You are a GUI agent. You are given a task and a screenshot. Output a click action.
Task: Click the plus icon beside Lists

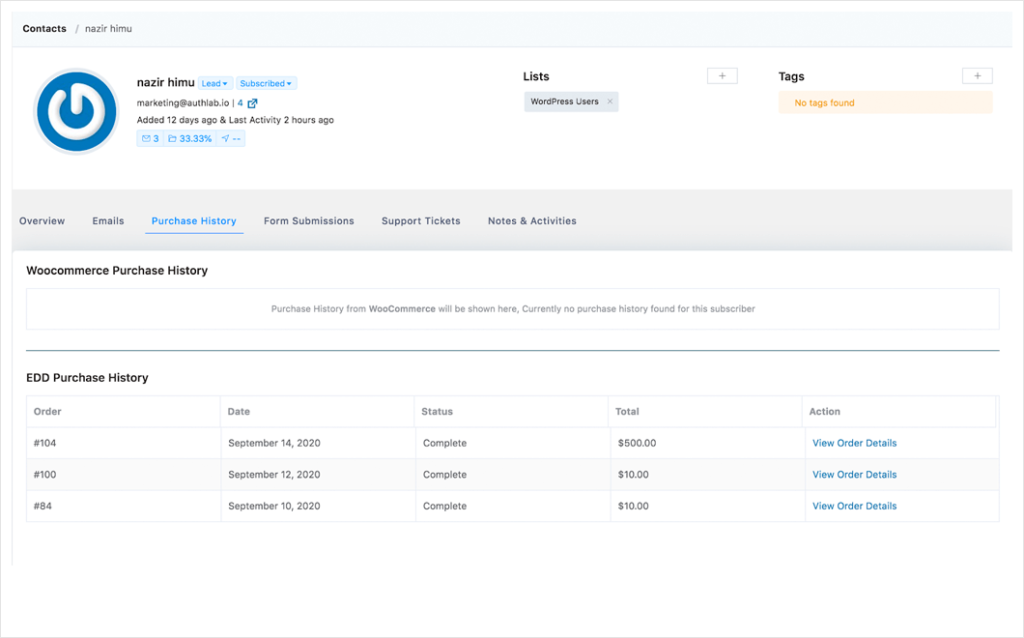point(722,75)
